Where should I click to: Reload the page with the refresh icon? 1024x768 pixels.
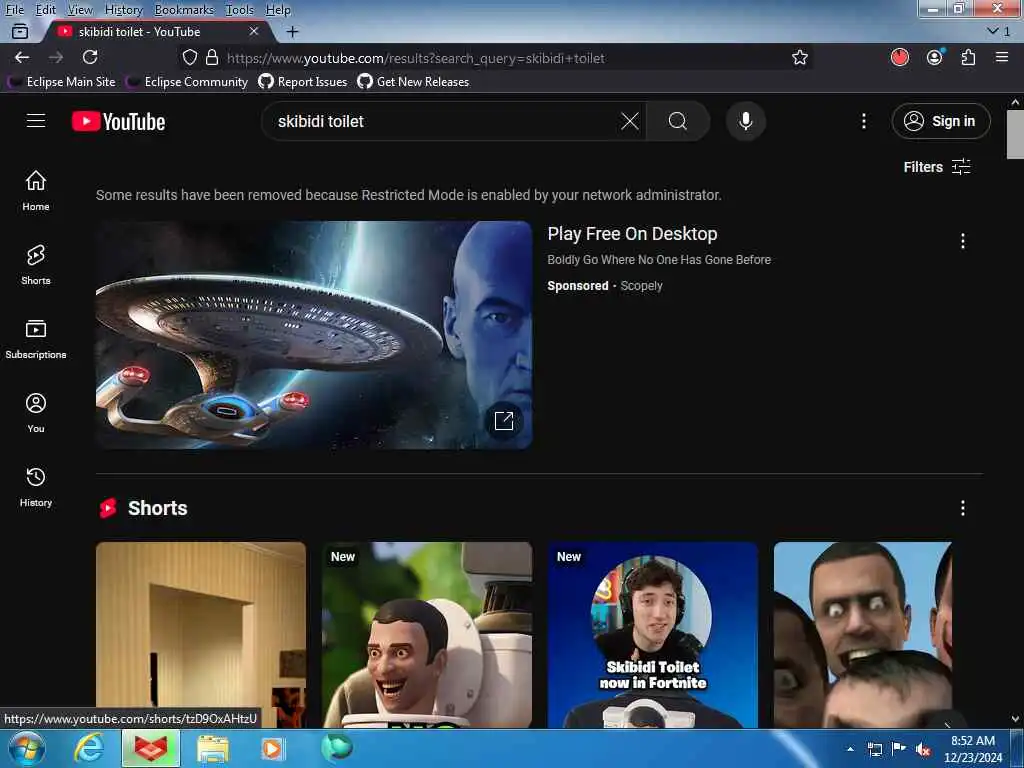[90, 57]
